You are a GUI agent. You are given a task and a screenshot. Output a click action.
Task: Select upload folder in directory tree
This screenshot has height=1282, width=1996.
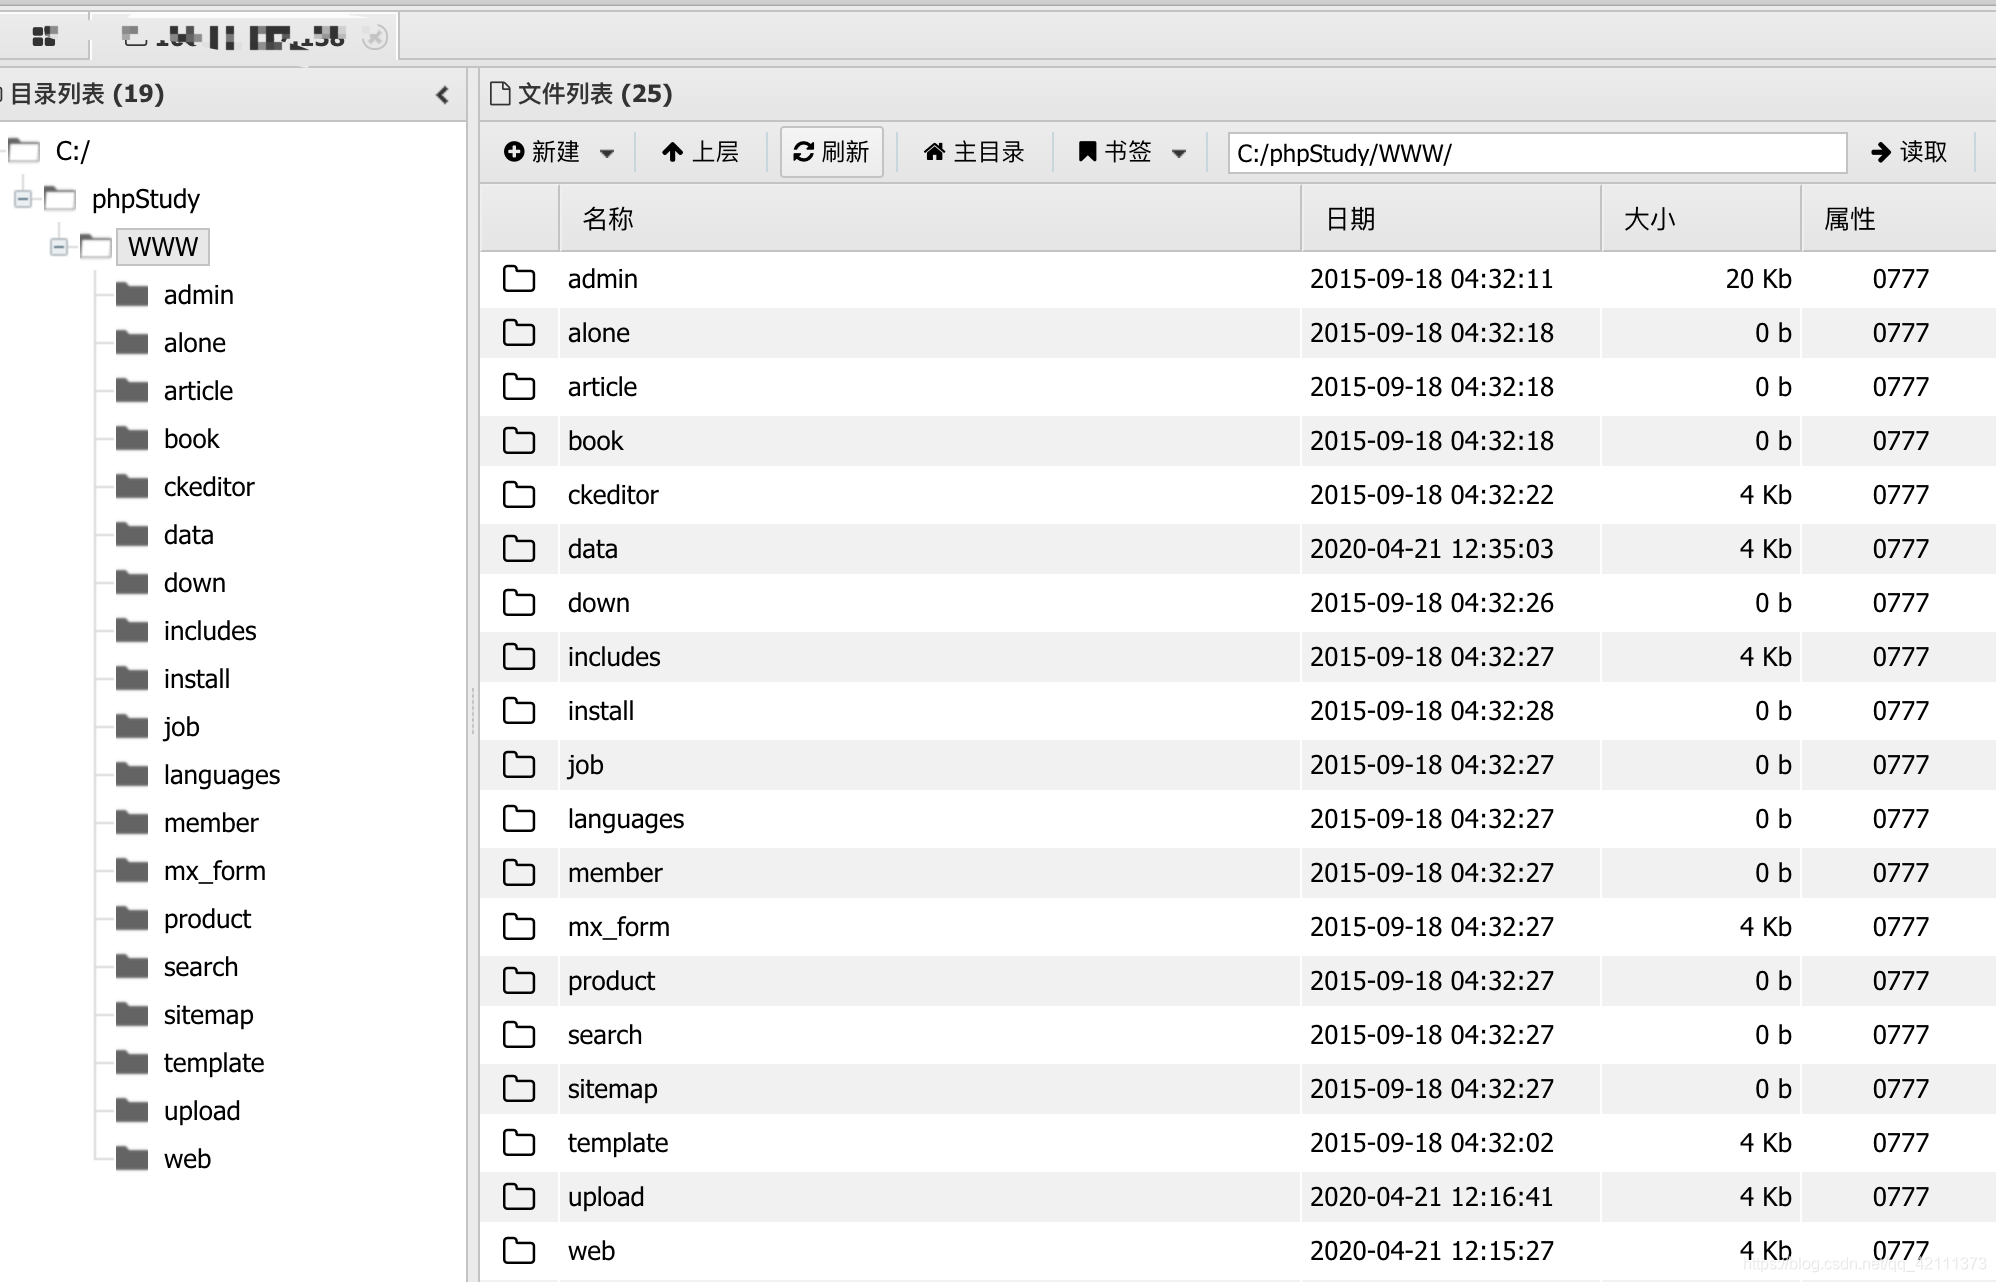coord(201,1111)
